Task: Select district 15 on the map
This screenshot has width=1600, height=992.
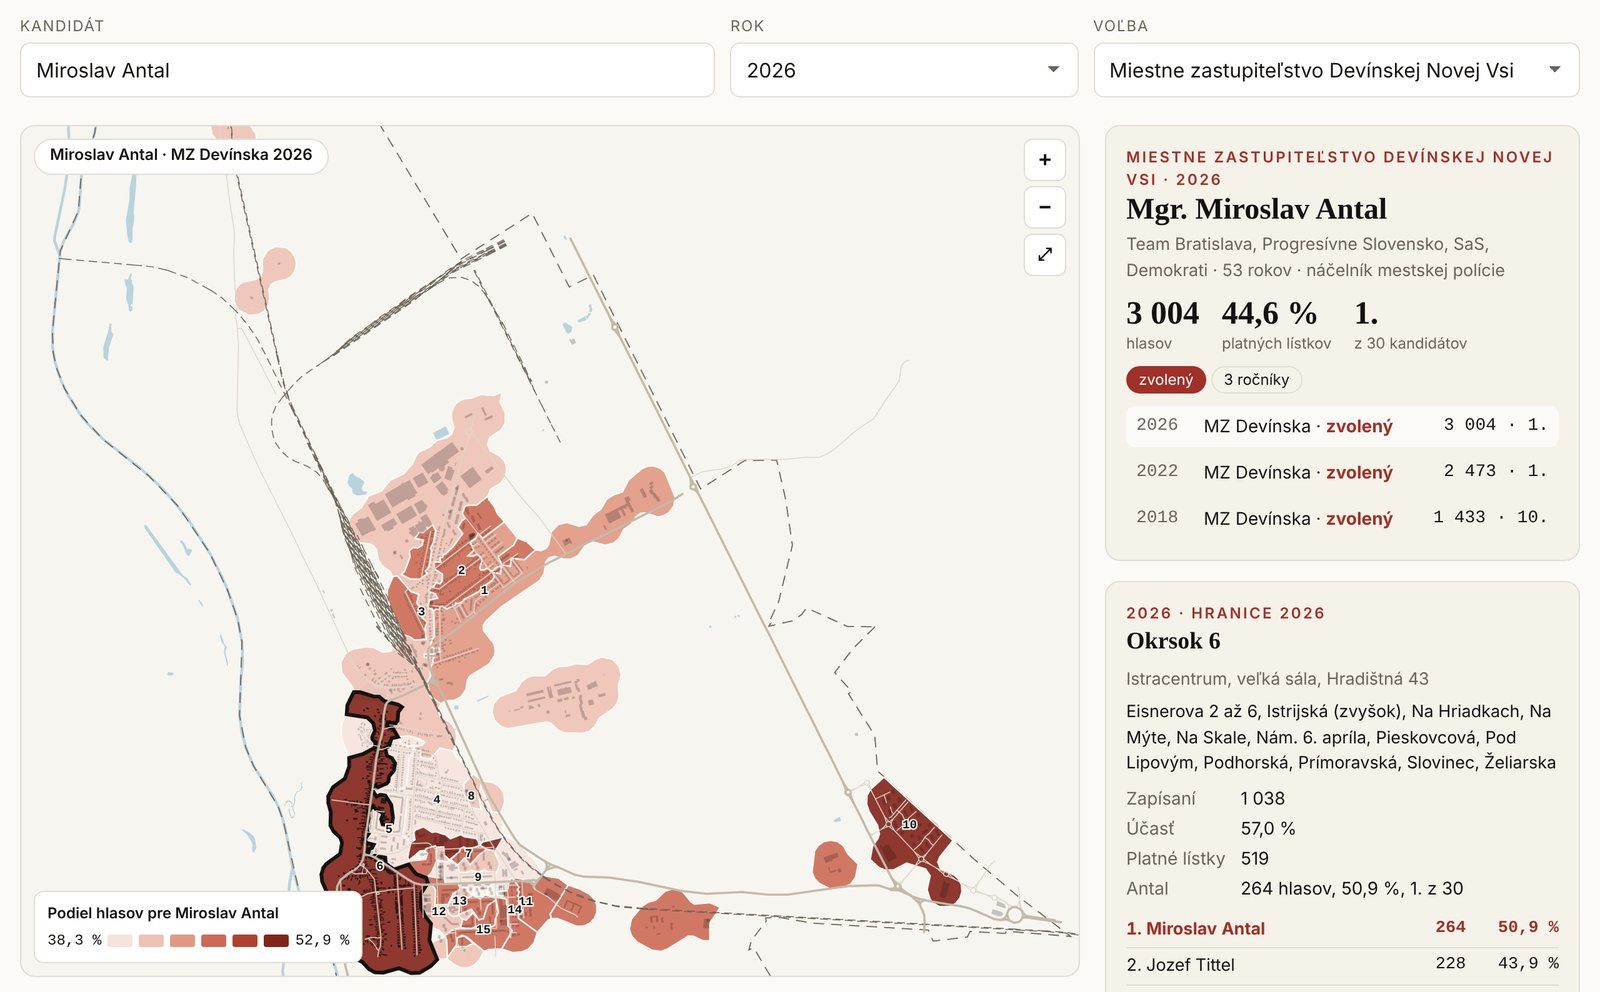Action: click(483, 929)
